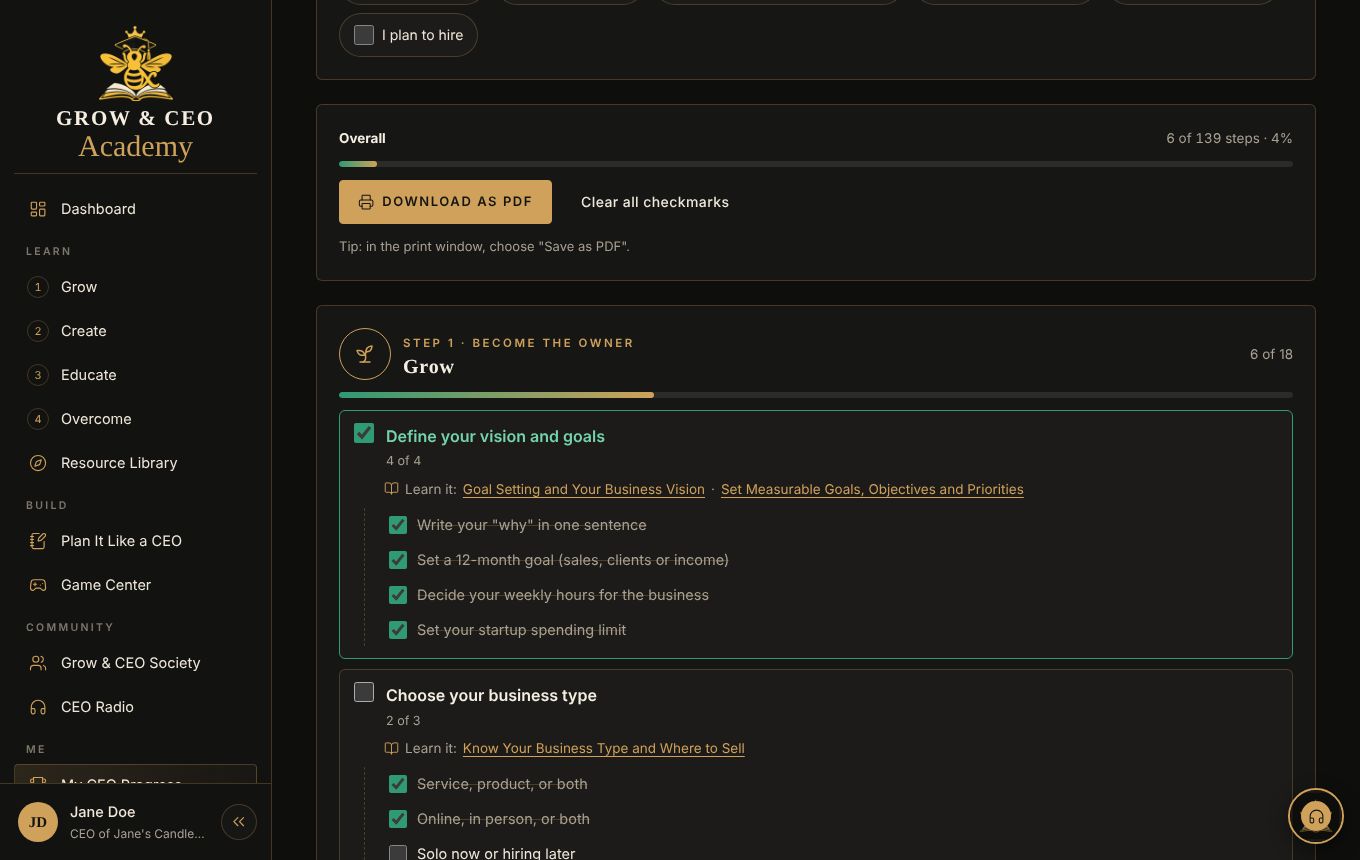
Task: Open the Dashboard menu item
Action: pos(135,209)
